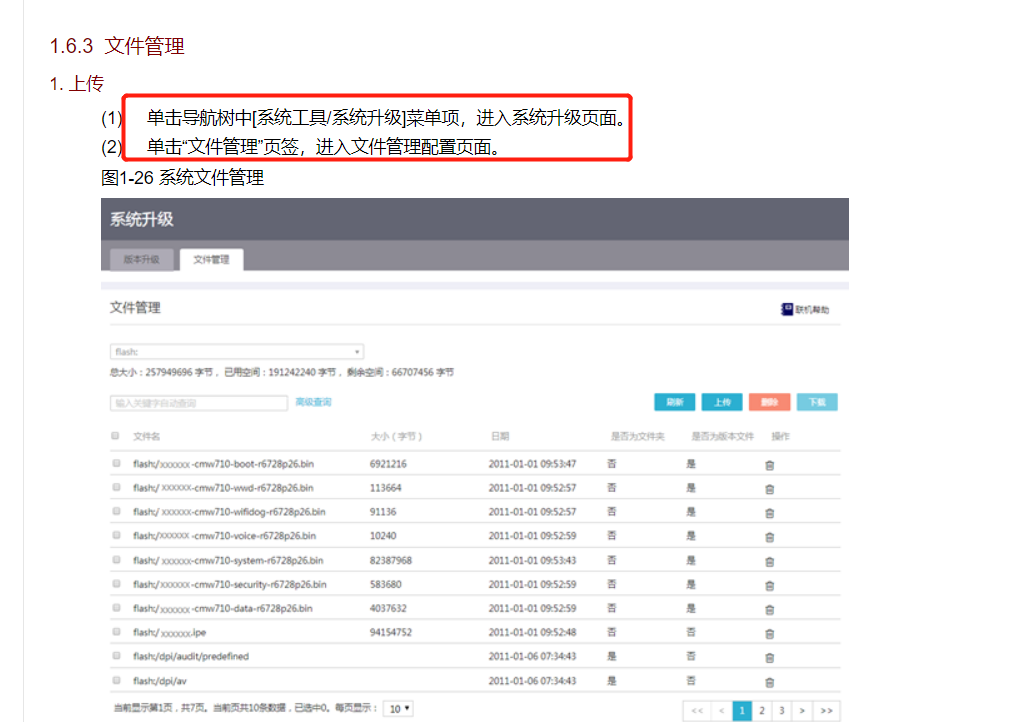
Task: Click the 刷新 refresh button
Action: pos(675,402)
